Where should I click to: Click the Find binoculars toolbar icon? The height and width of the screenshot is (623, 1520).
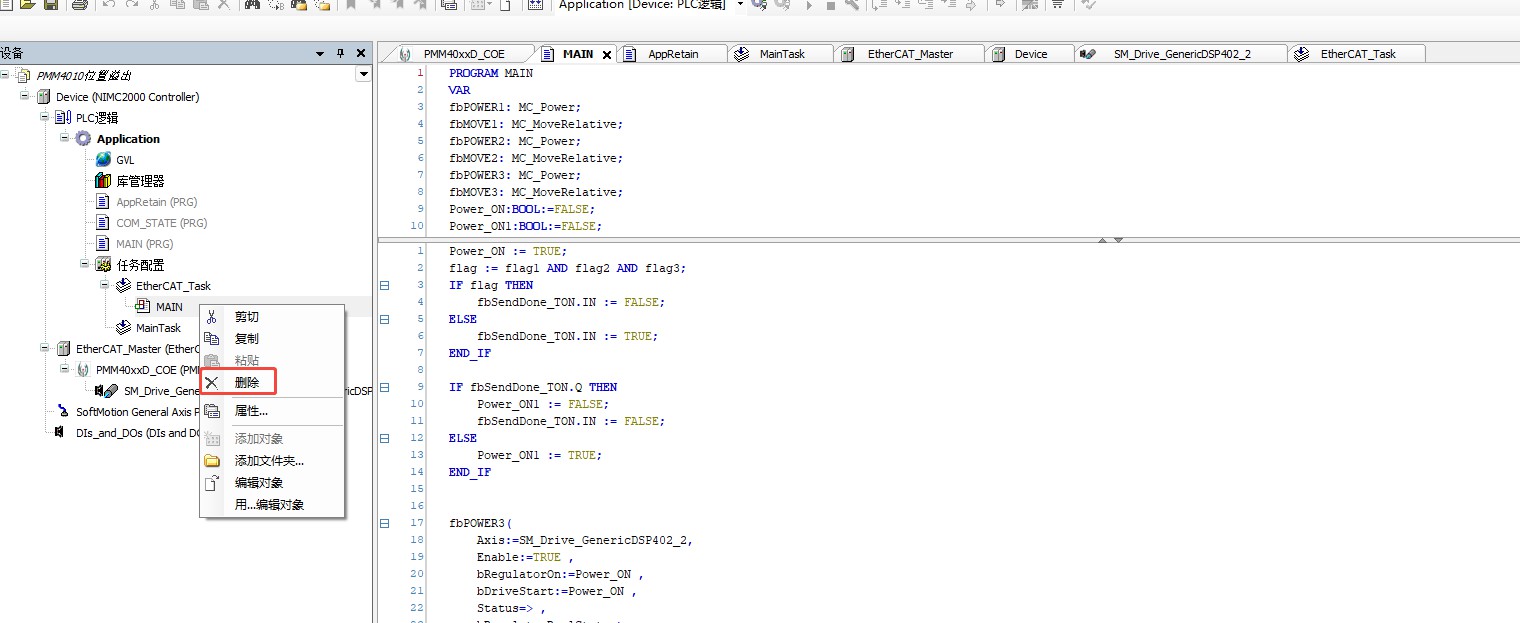tap(252, 6)
